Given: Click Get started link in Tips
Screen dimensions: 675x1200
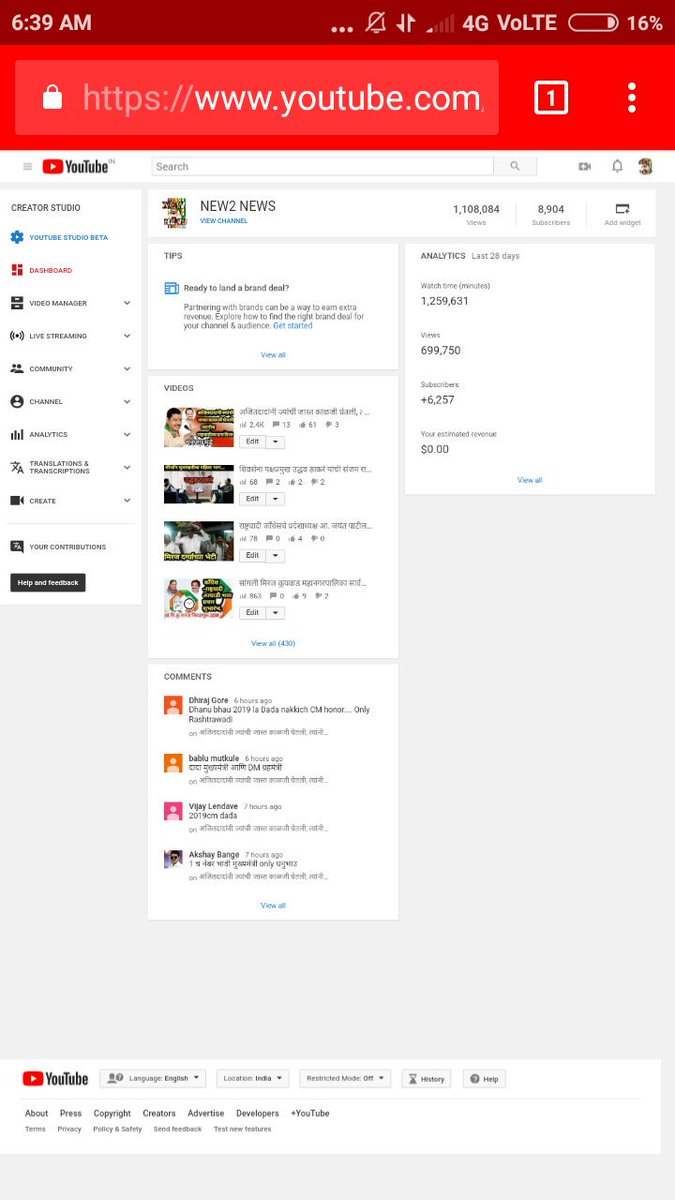Looking at the screenshot, I should (x=293, y=325).
